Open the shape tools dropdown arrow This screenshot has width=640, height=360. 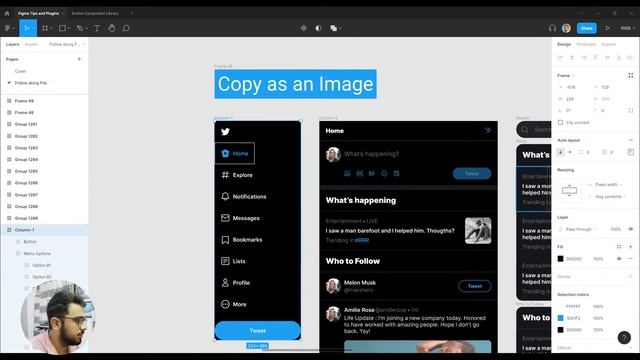point(69,28)
